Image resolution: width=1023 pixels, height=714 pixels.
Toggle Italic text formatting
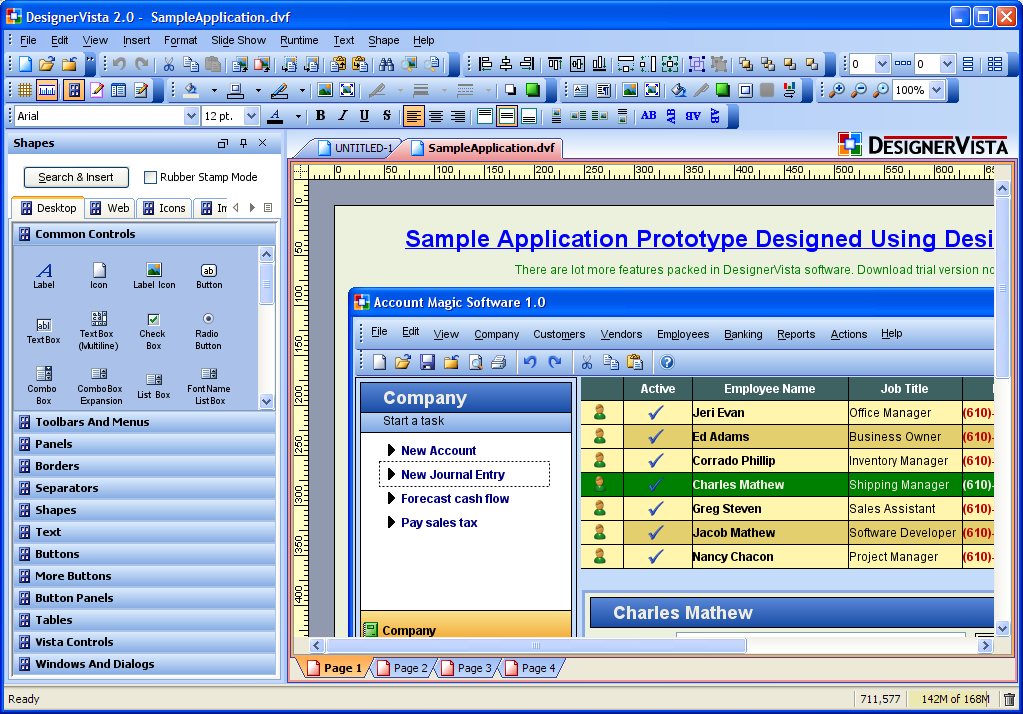[x=343, y=116]
